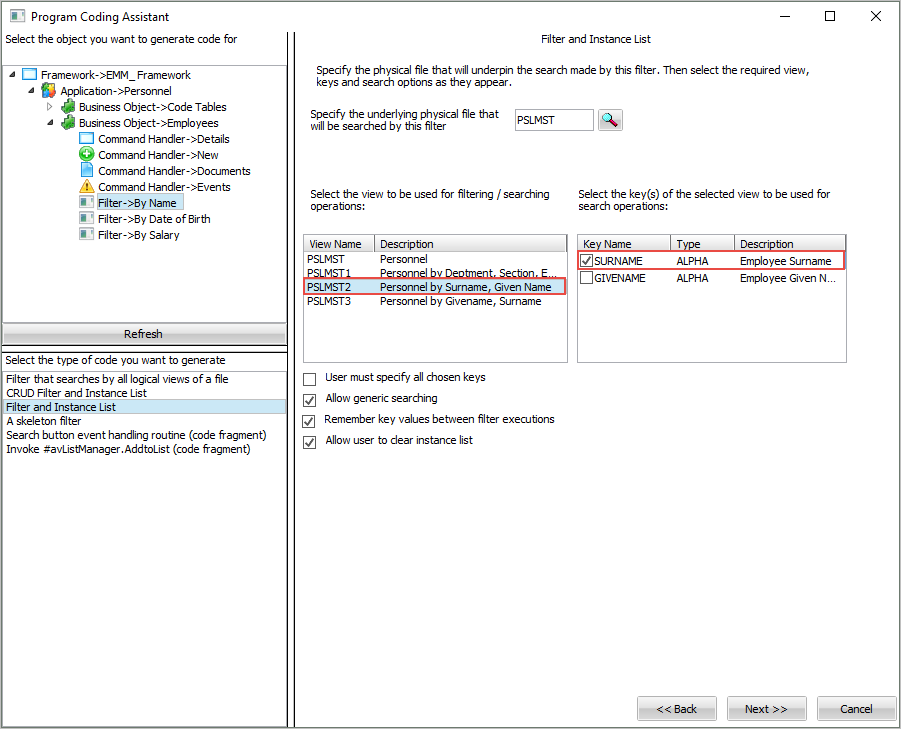901x729 pixels.
Task: Select the PSLMST3 view row
Action: coord(435,301)
